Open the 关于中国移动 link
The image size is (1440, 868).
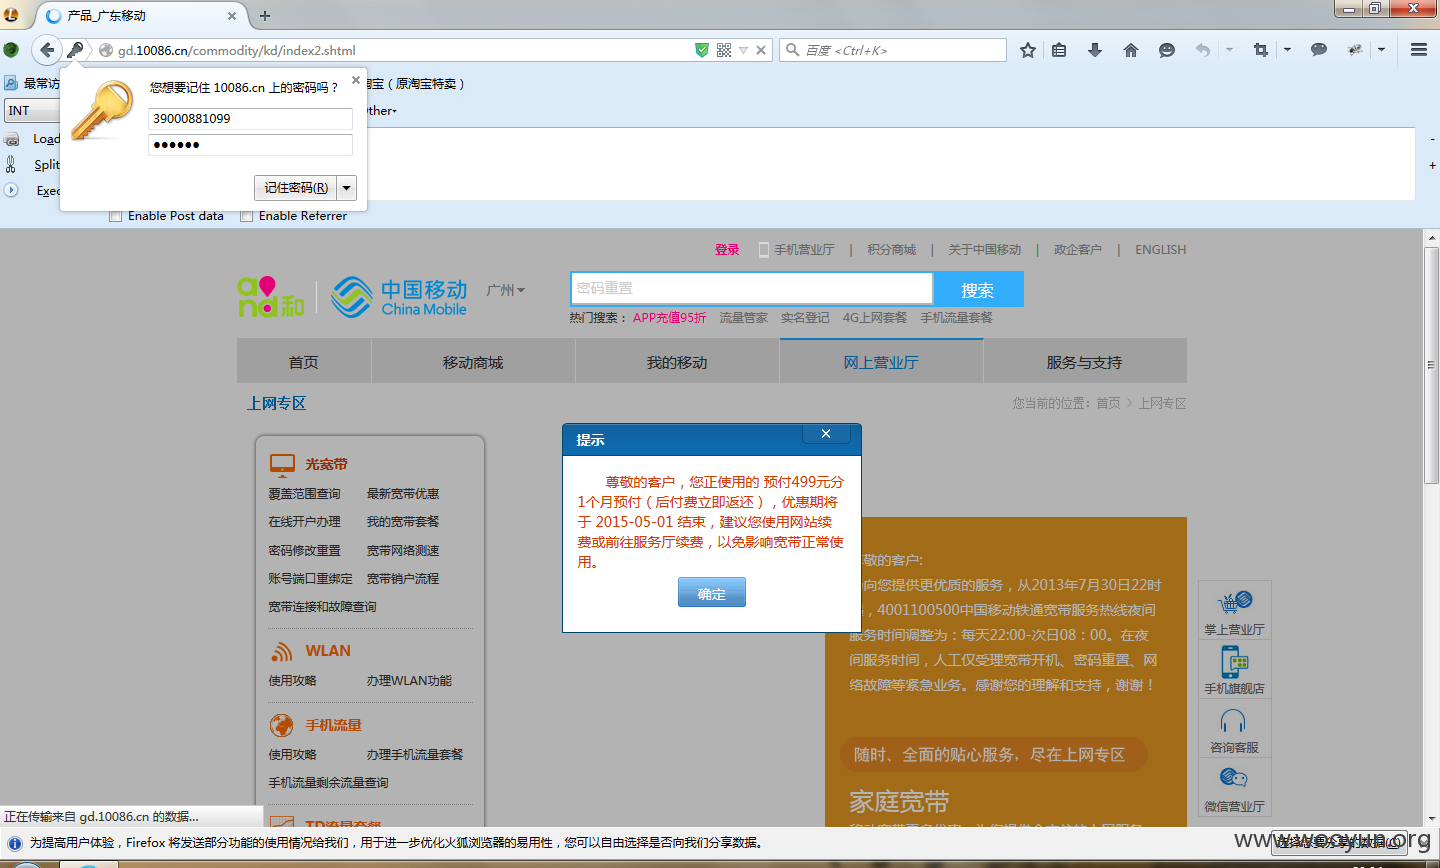[985, 250]
